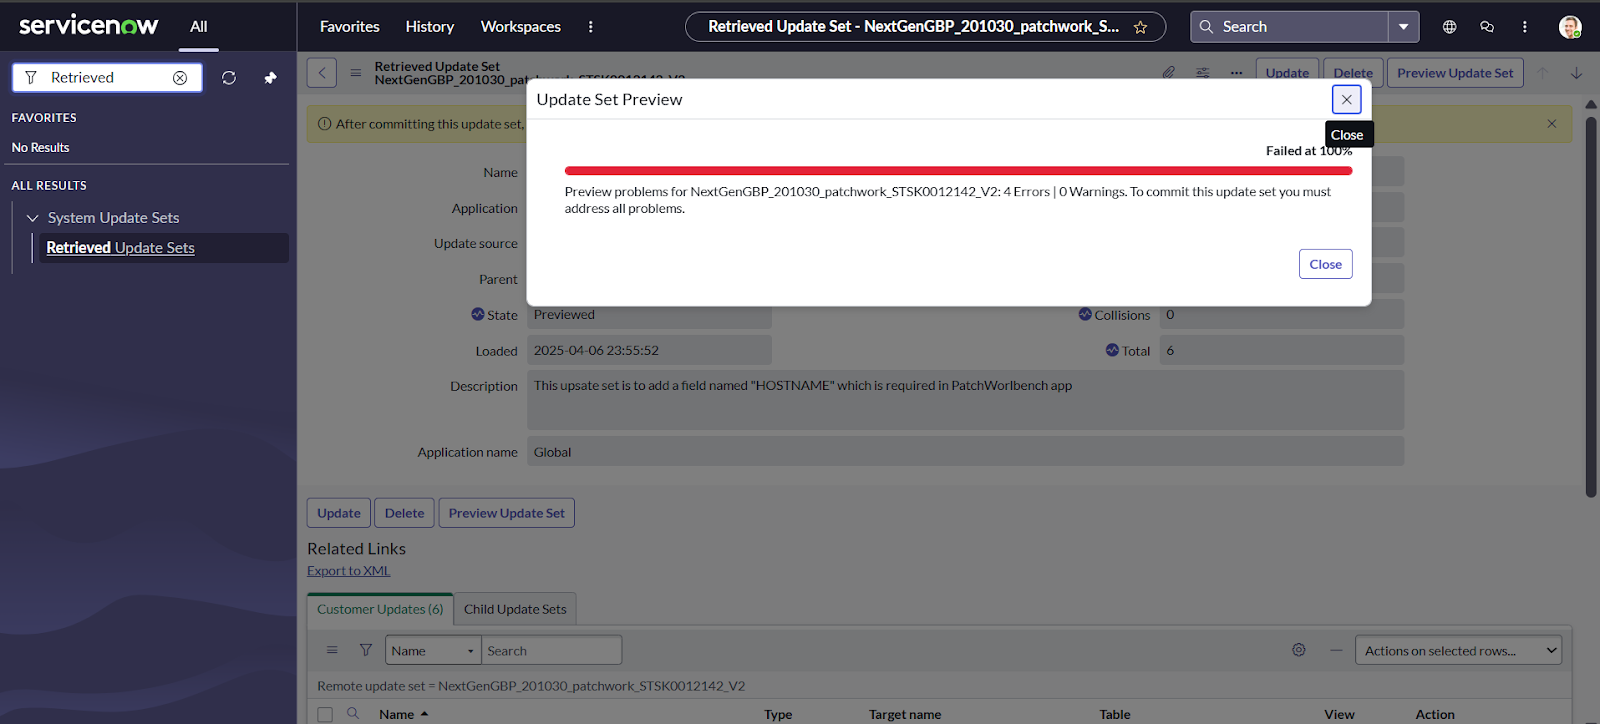The height and width of the screenshot is (724, 1600).
Task: Click the Update button in the form header
Action: coord(1287,73)
